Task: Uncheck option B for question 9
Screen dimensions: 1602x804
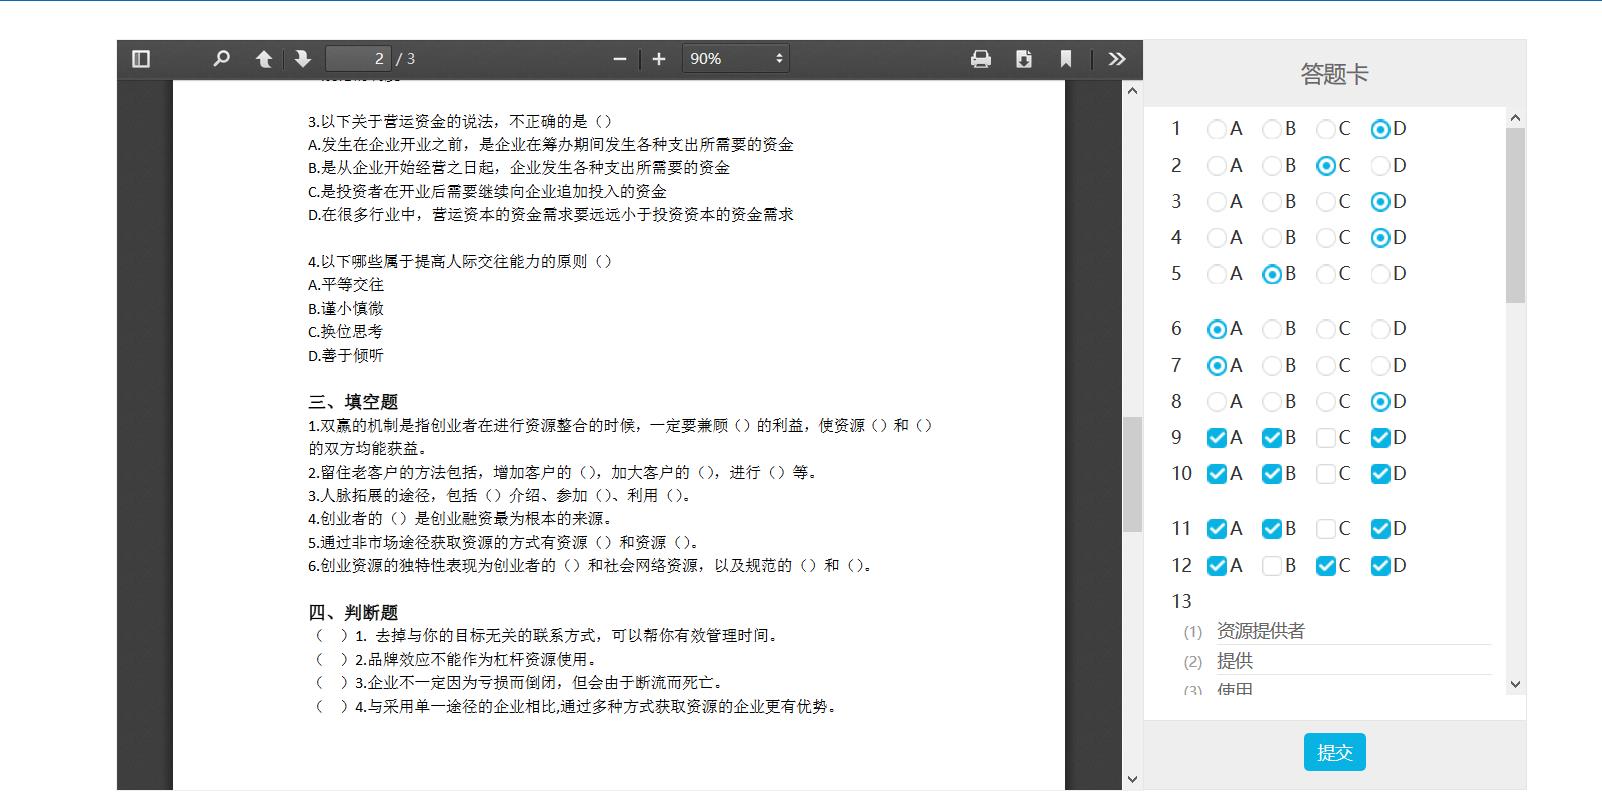Action: (x=1271, y=438)
